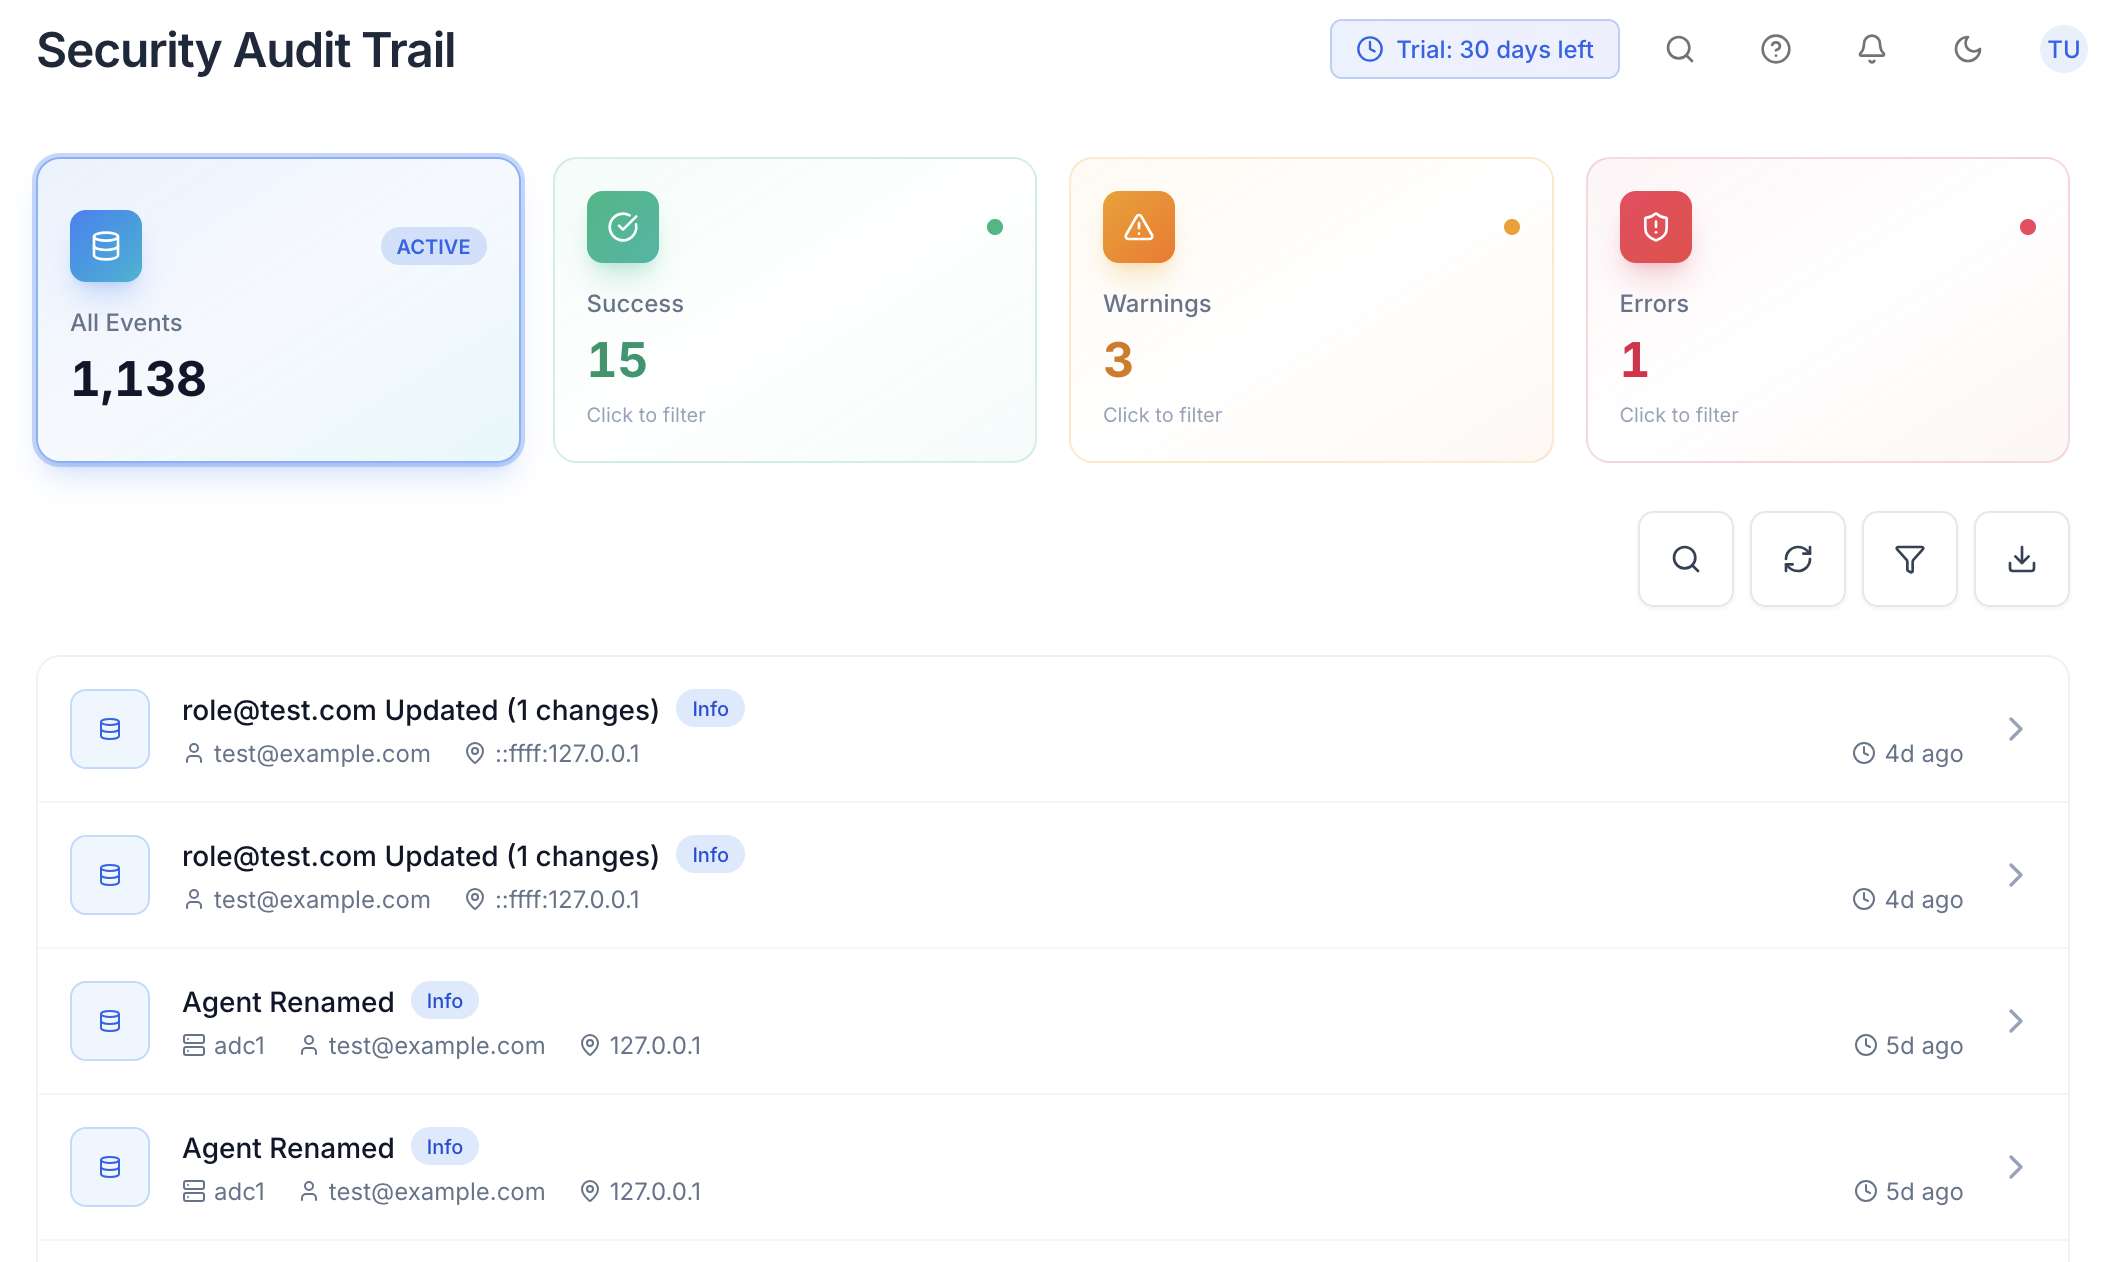Expand the second role@test.com update event

(x=2015, y=875)
